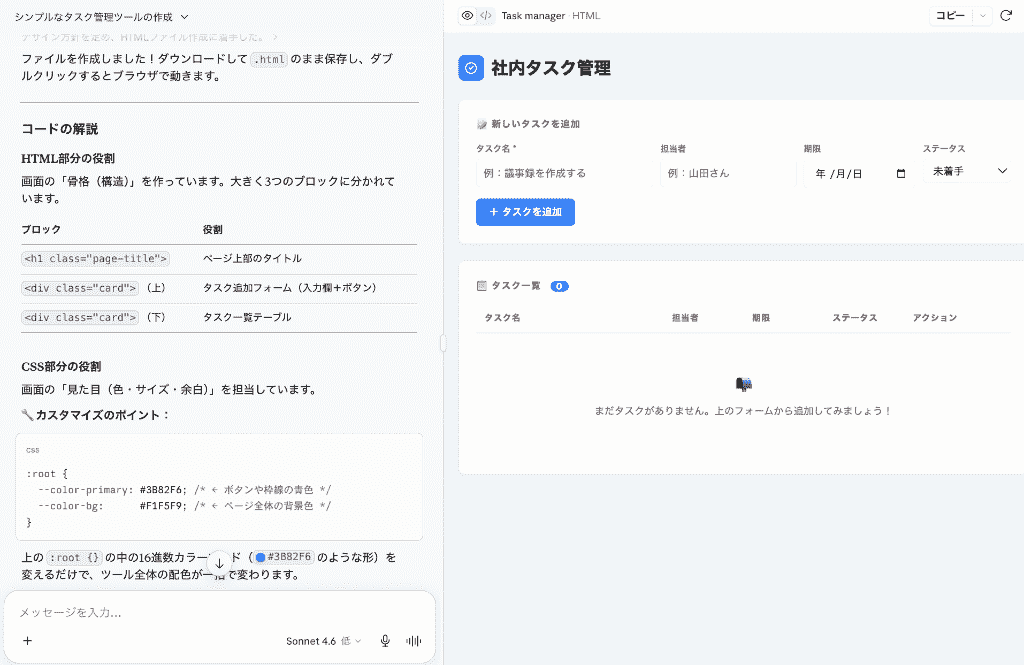1024x665 pixels.
Task: Click the ステータス column header in task list
Action: tap(854, 317)
